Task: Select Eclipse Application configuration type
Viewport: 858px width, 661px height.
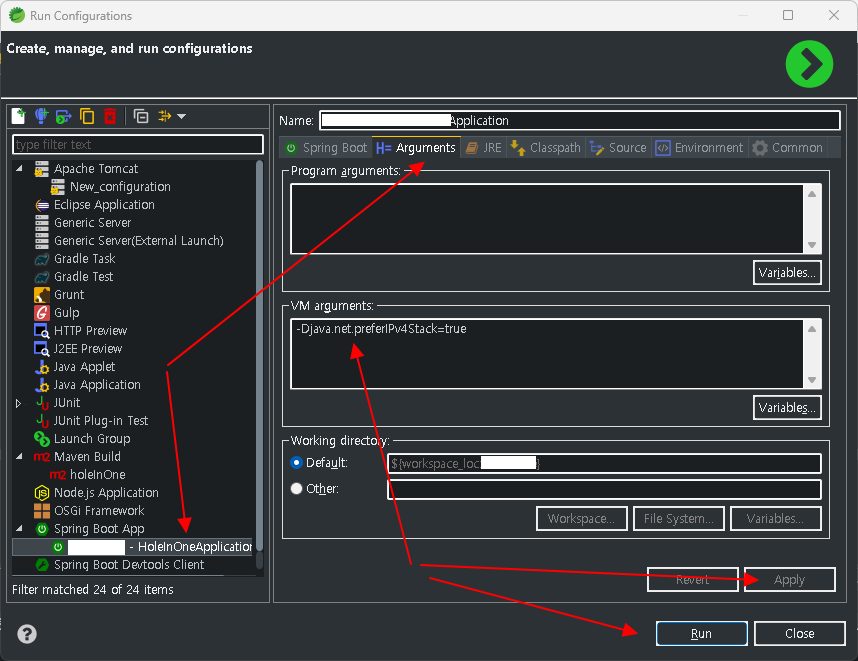Action: (104, 205)
